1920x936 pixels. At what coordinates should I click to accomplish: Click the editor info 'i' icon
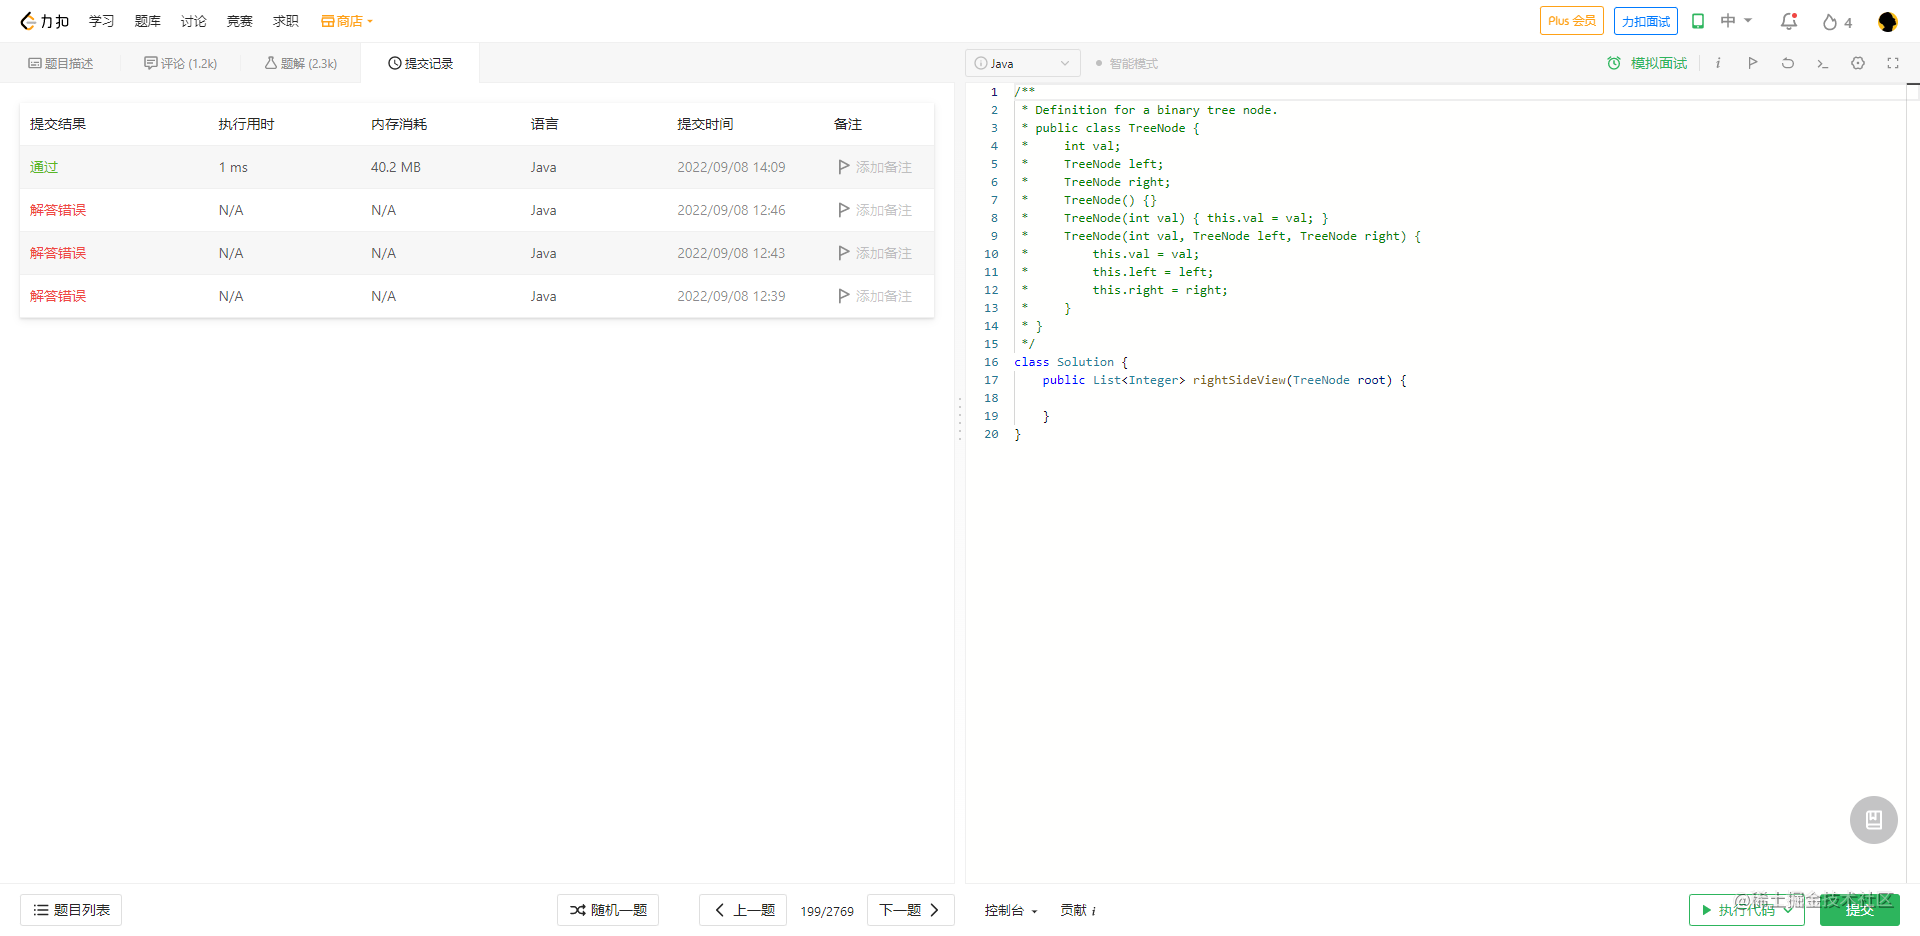point(1718,63)
